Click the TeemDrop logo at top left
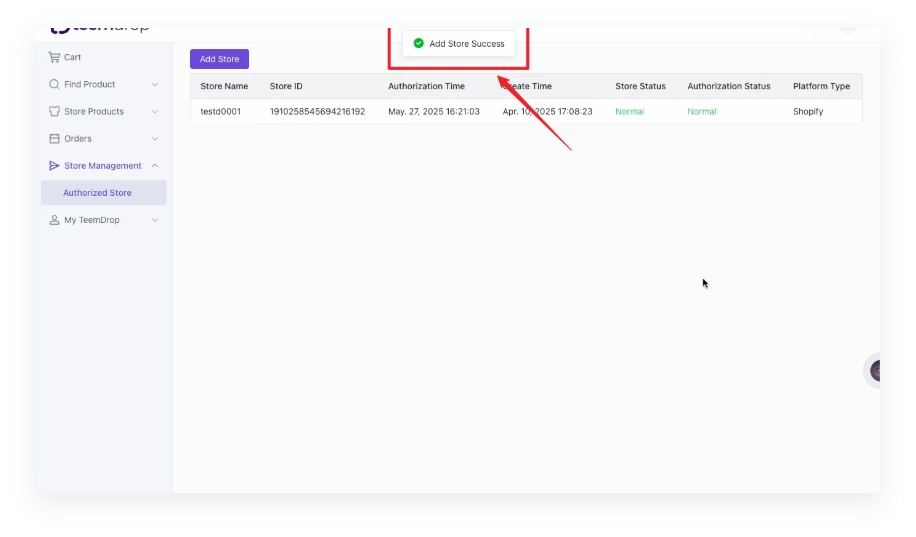The height and width of the screenshot is (537, 916). point(100,27)
